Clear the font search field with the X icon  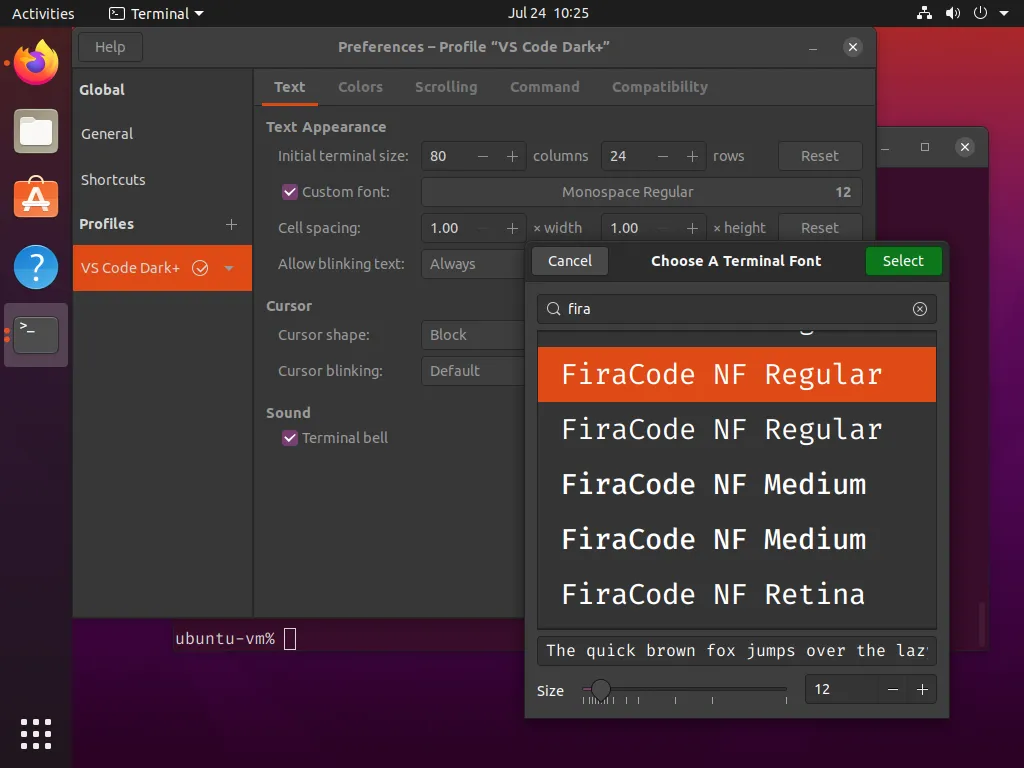(x=919, y=309)
